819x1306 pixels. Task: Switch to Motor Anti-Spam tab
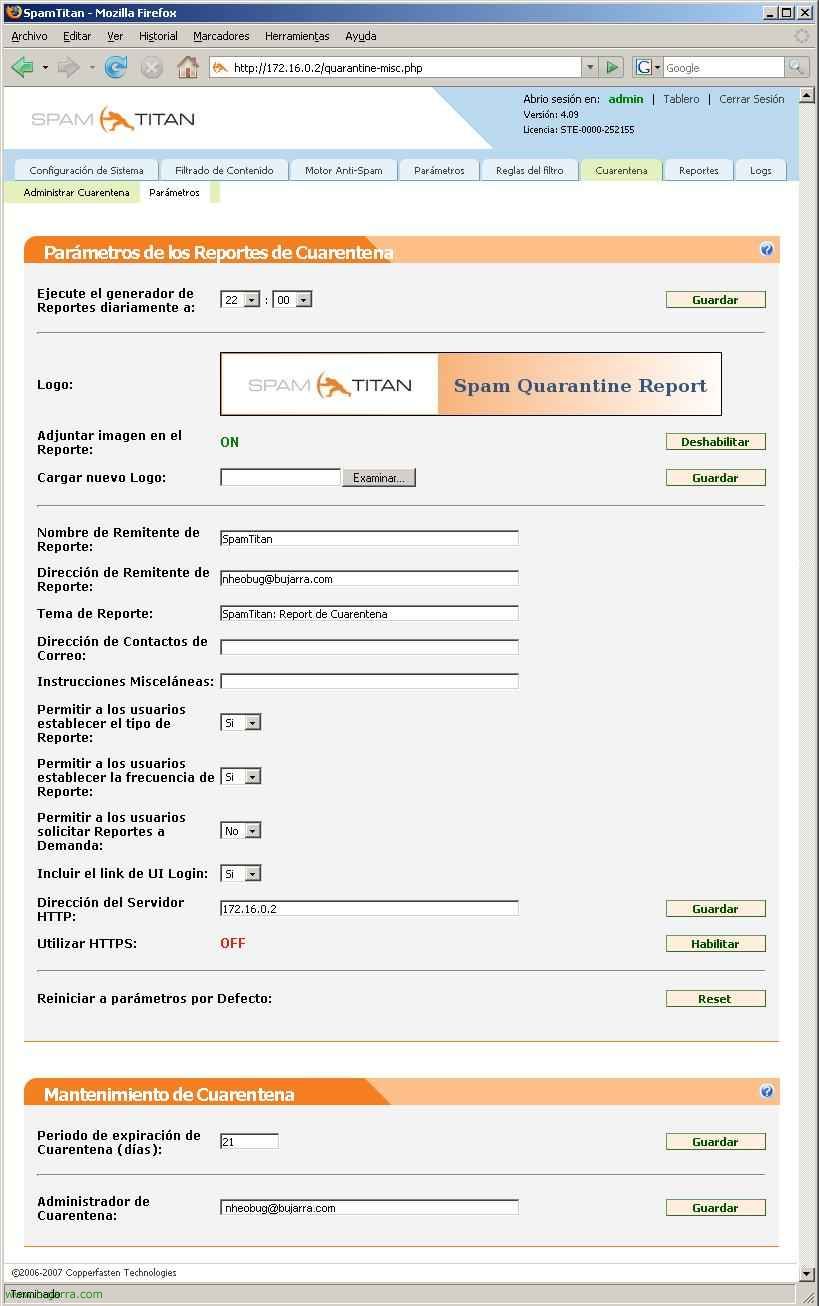343,170
